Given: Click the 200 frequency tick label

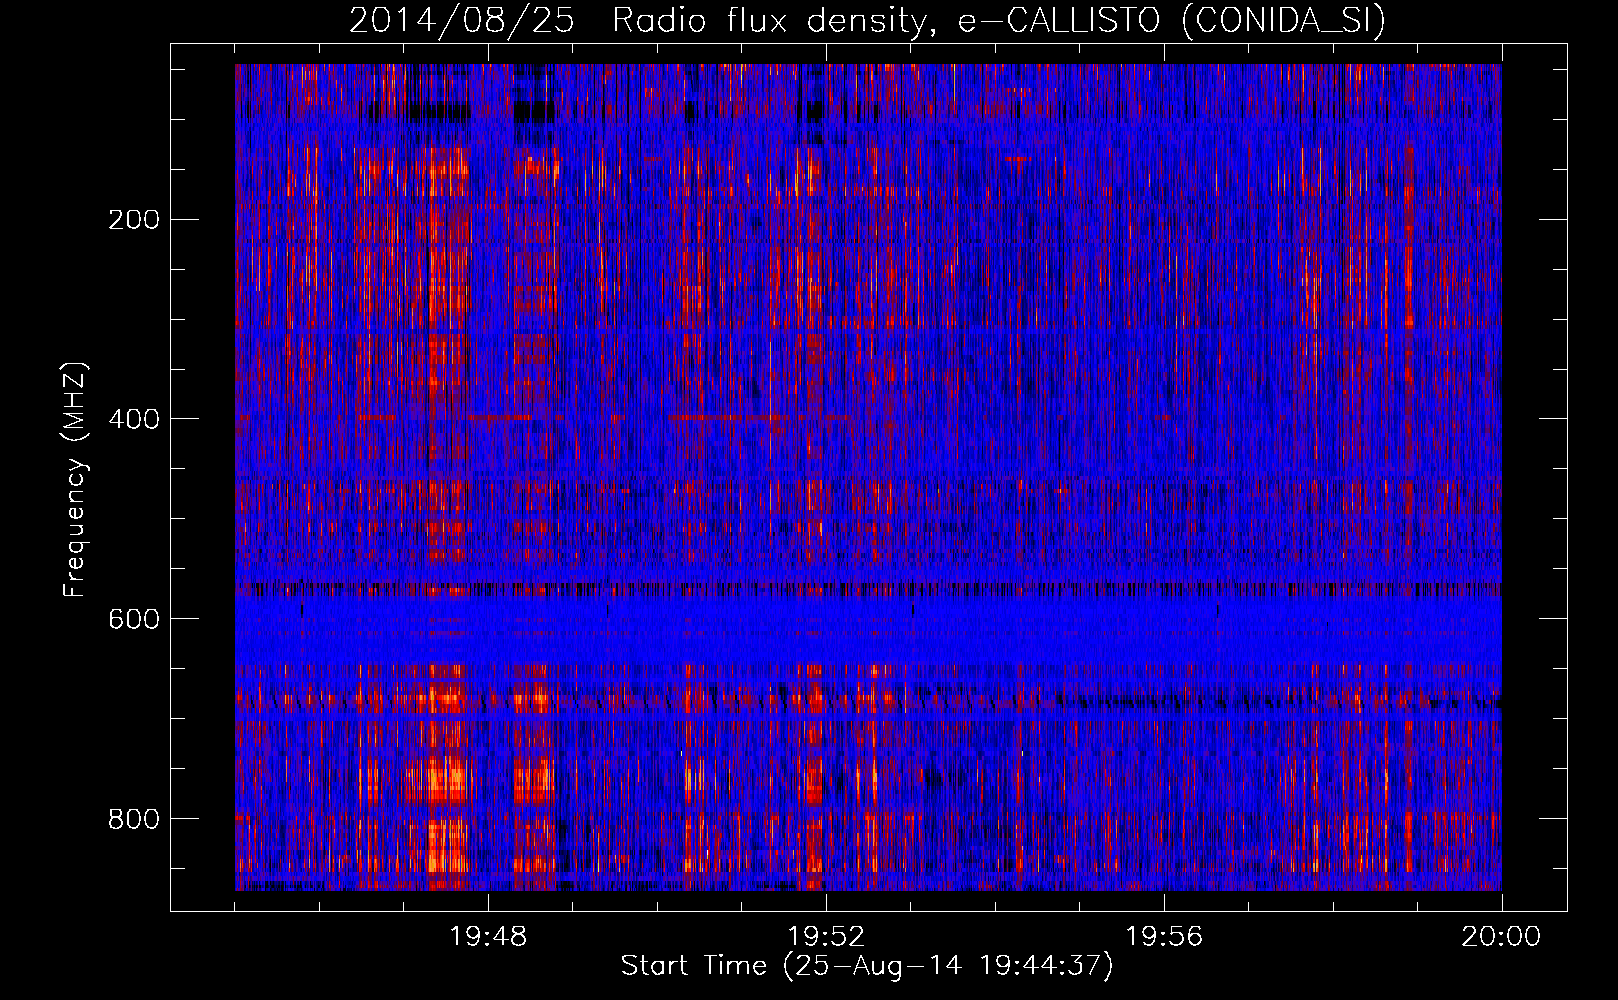Looking at the screenshot, I should point(134,220).
